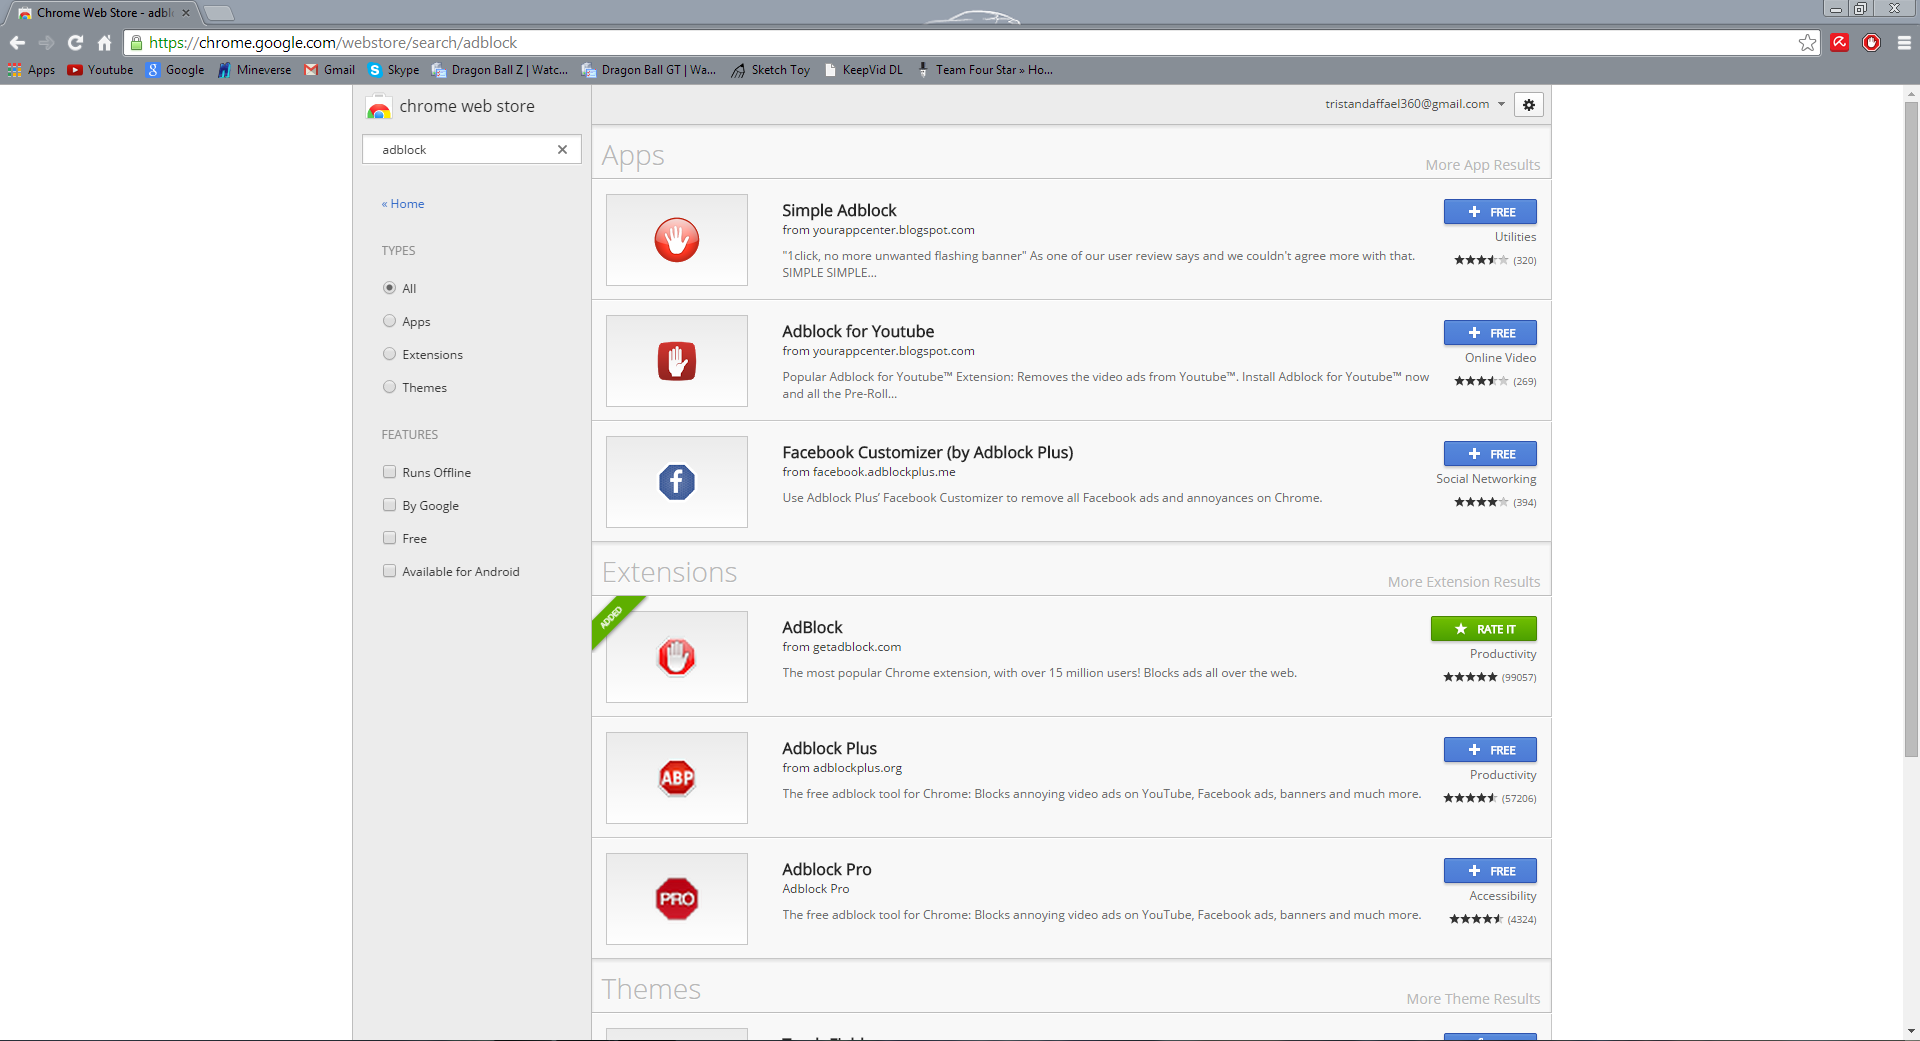Click the Chrome Web Store browser tab
Viewport: 1920px width, 1041px height.
(x=104, y=13)
